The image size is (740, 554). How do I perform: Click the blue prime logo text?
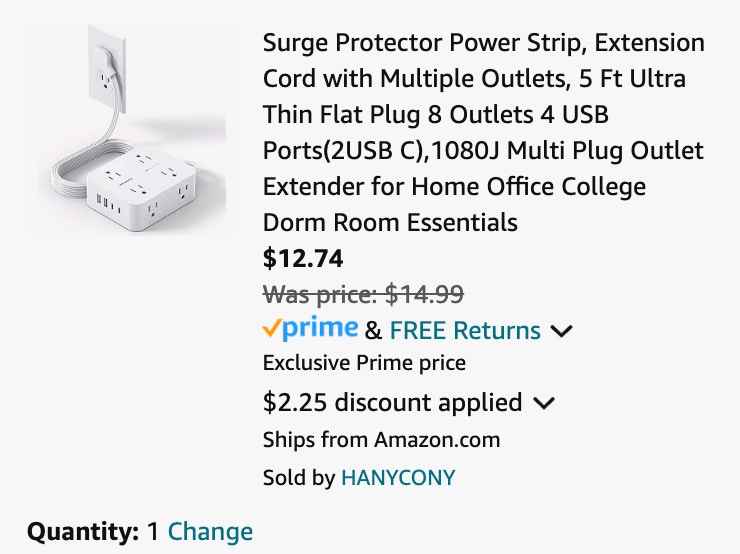pyautogui.click(x=320, y=328)
